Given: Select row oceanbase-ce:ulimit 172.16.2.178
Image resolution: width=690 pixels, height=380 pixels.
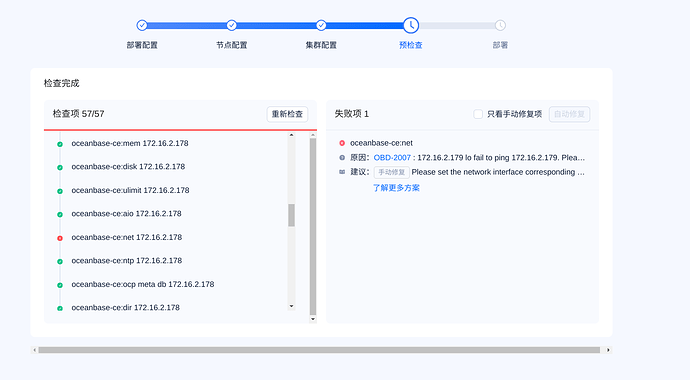Looking at the screenshot, I should tap(130, 190).
